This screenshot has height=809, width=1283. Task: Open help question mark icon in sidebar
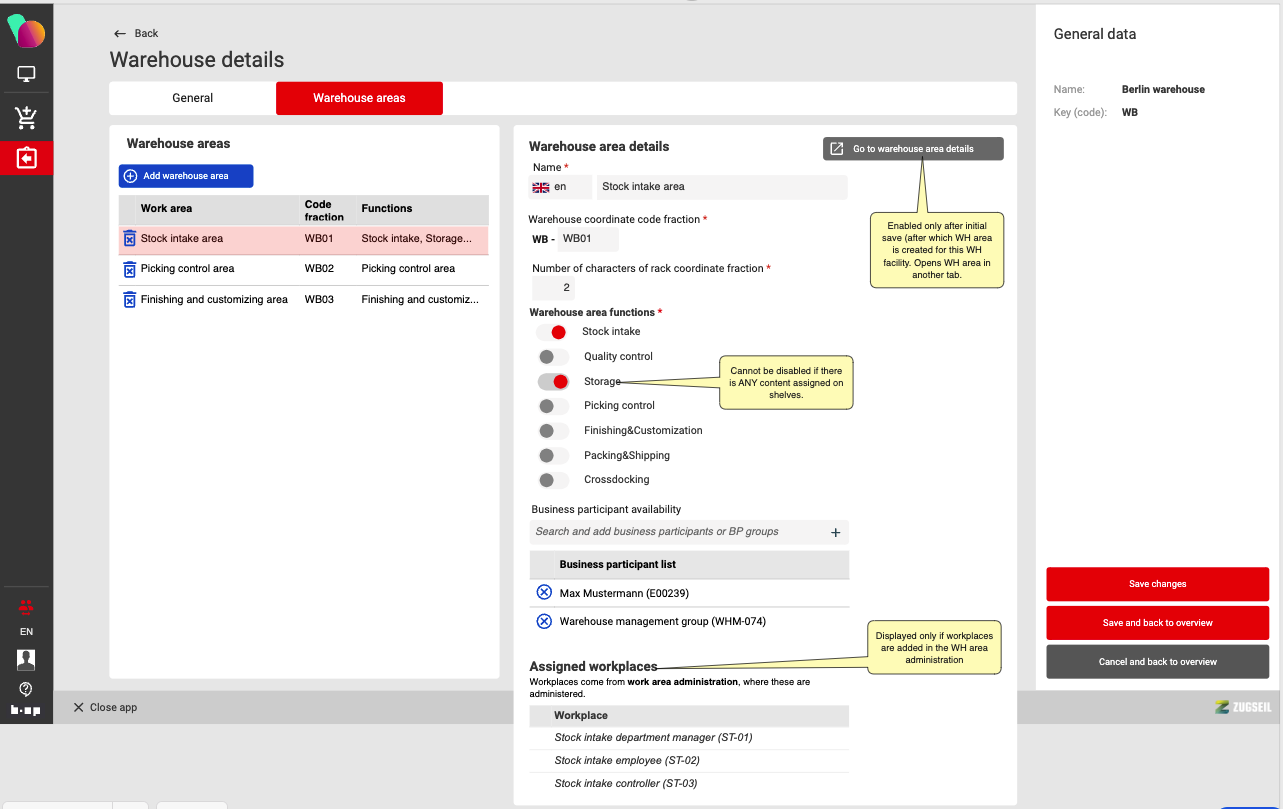click(x=26, y=688)
